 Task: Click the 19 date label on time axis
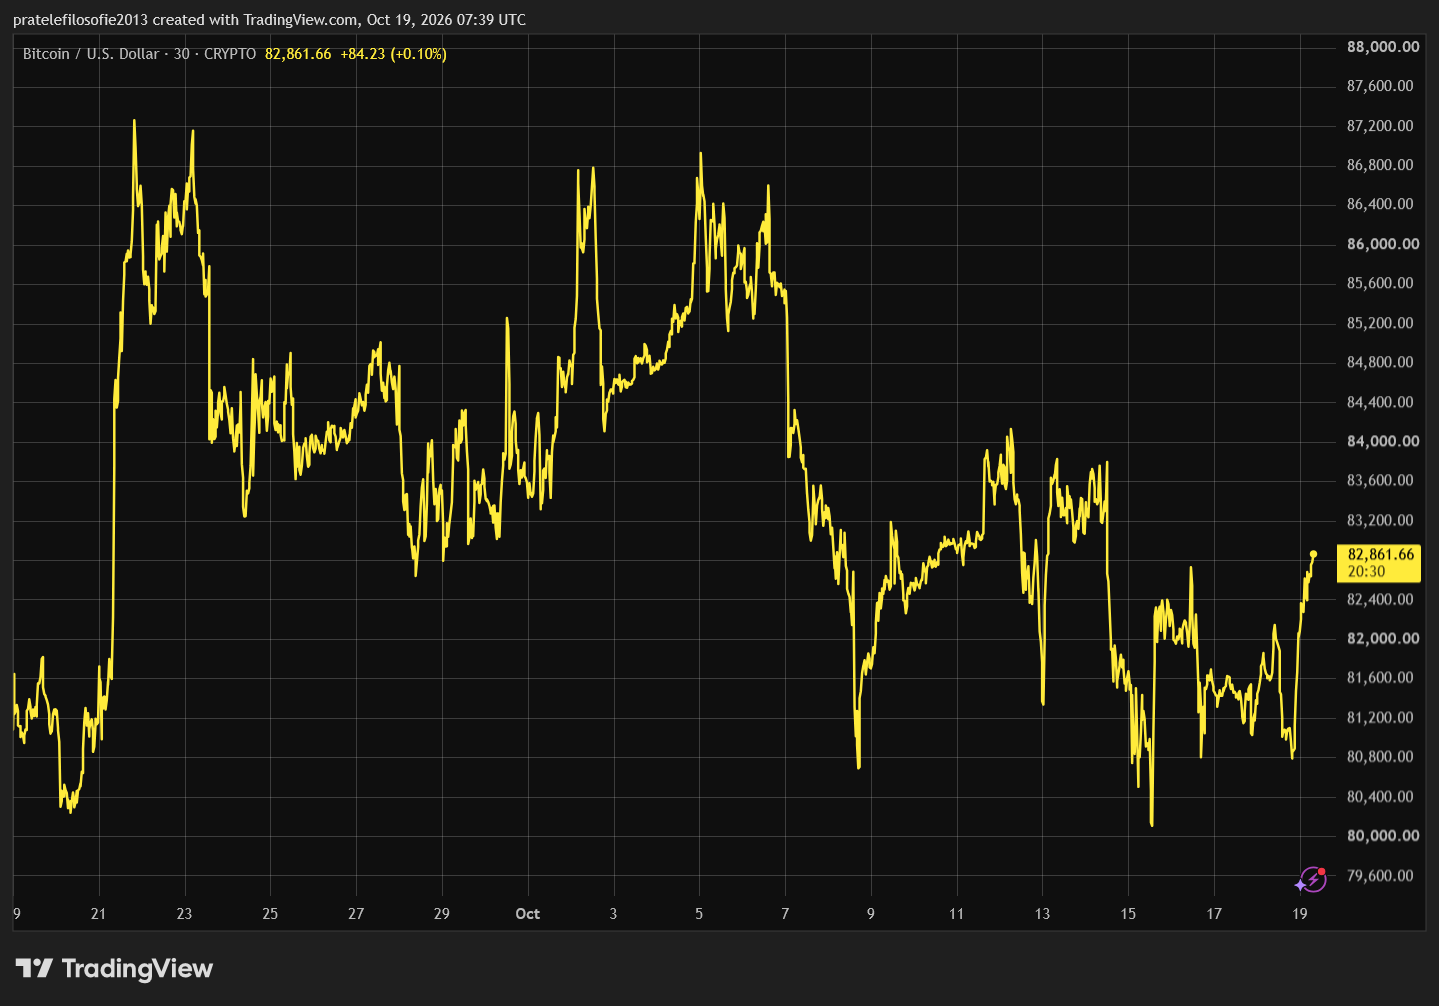click(x=1299, y=913)
